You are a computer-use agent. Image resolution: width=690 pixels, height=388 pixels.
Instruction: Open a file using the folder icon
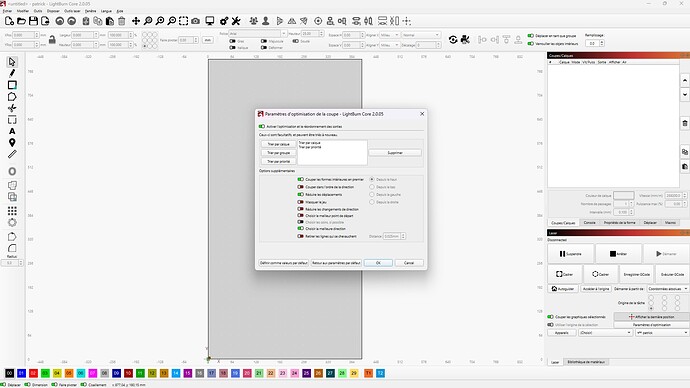click(21, 21)
